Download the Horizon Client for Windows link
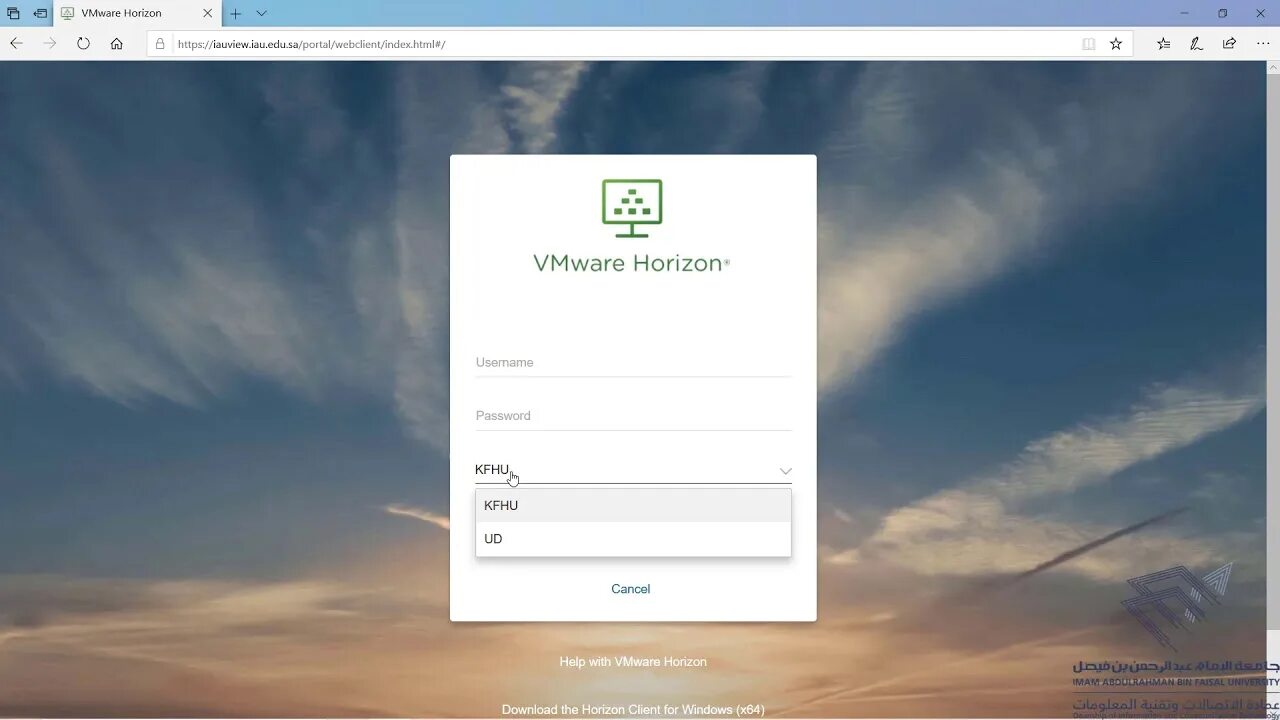This screenshot has width=1280, height=720. coord(633,709)
